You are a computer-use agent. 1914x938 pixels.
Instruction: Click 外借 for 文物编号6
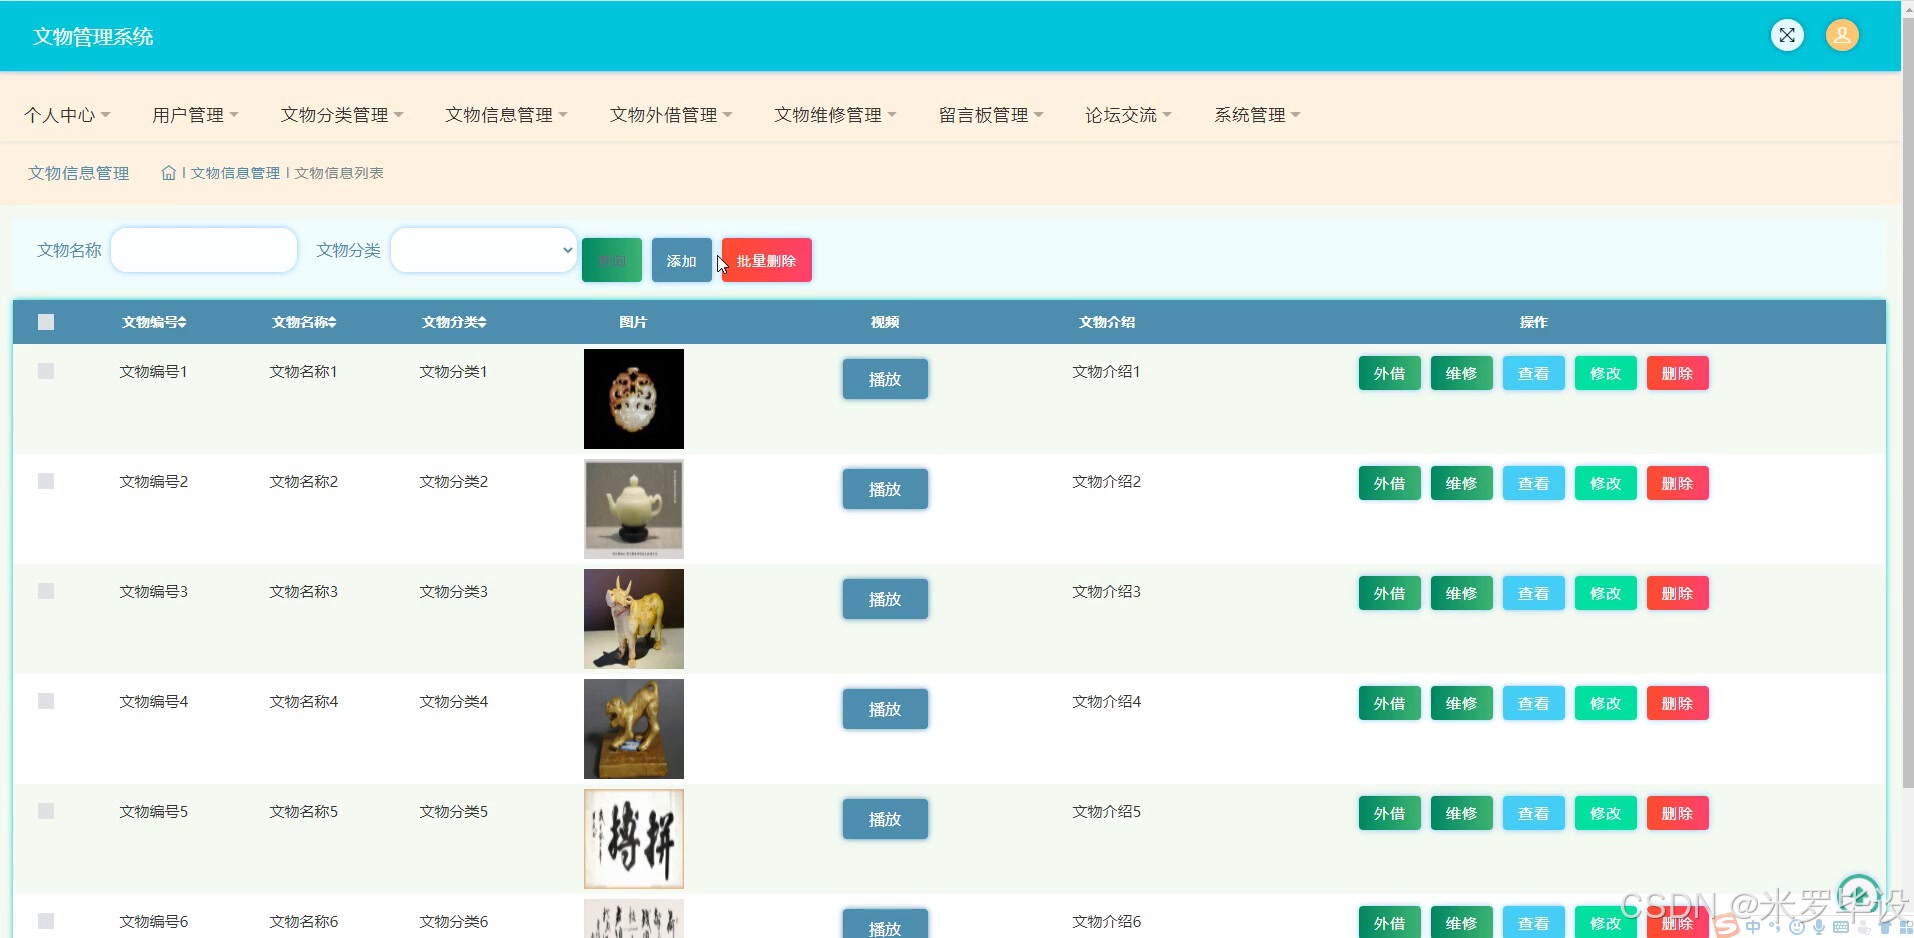(x=1389, y=922)
